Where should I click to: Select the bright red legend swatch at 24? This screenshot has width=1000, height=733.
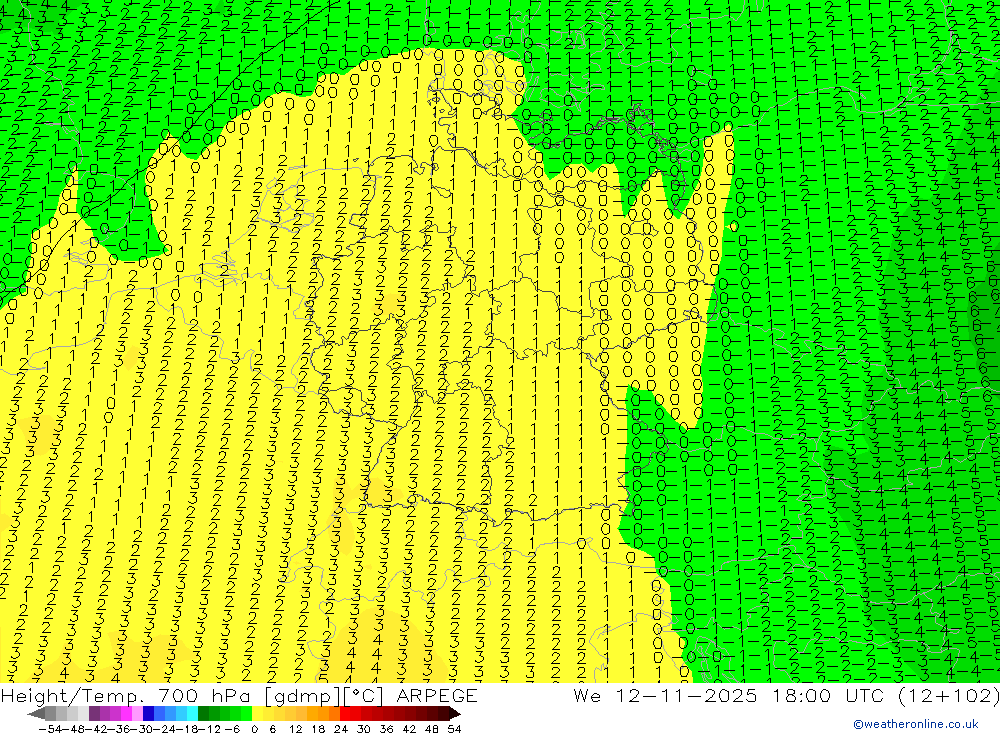tap(345, 714)
